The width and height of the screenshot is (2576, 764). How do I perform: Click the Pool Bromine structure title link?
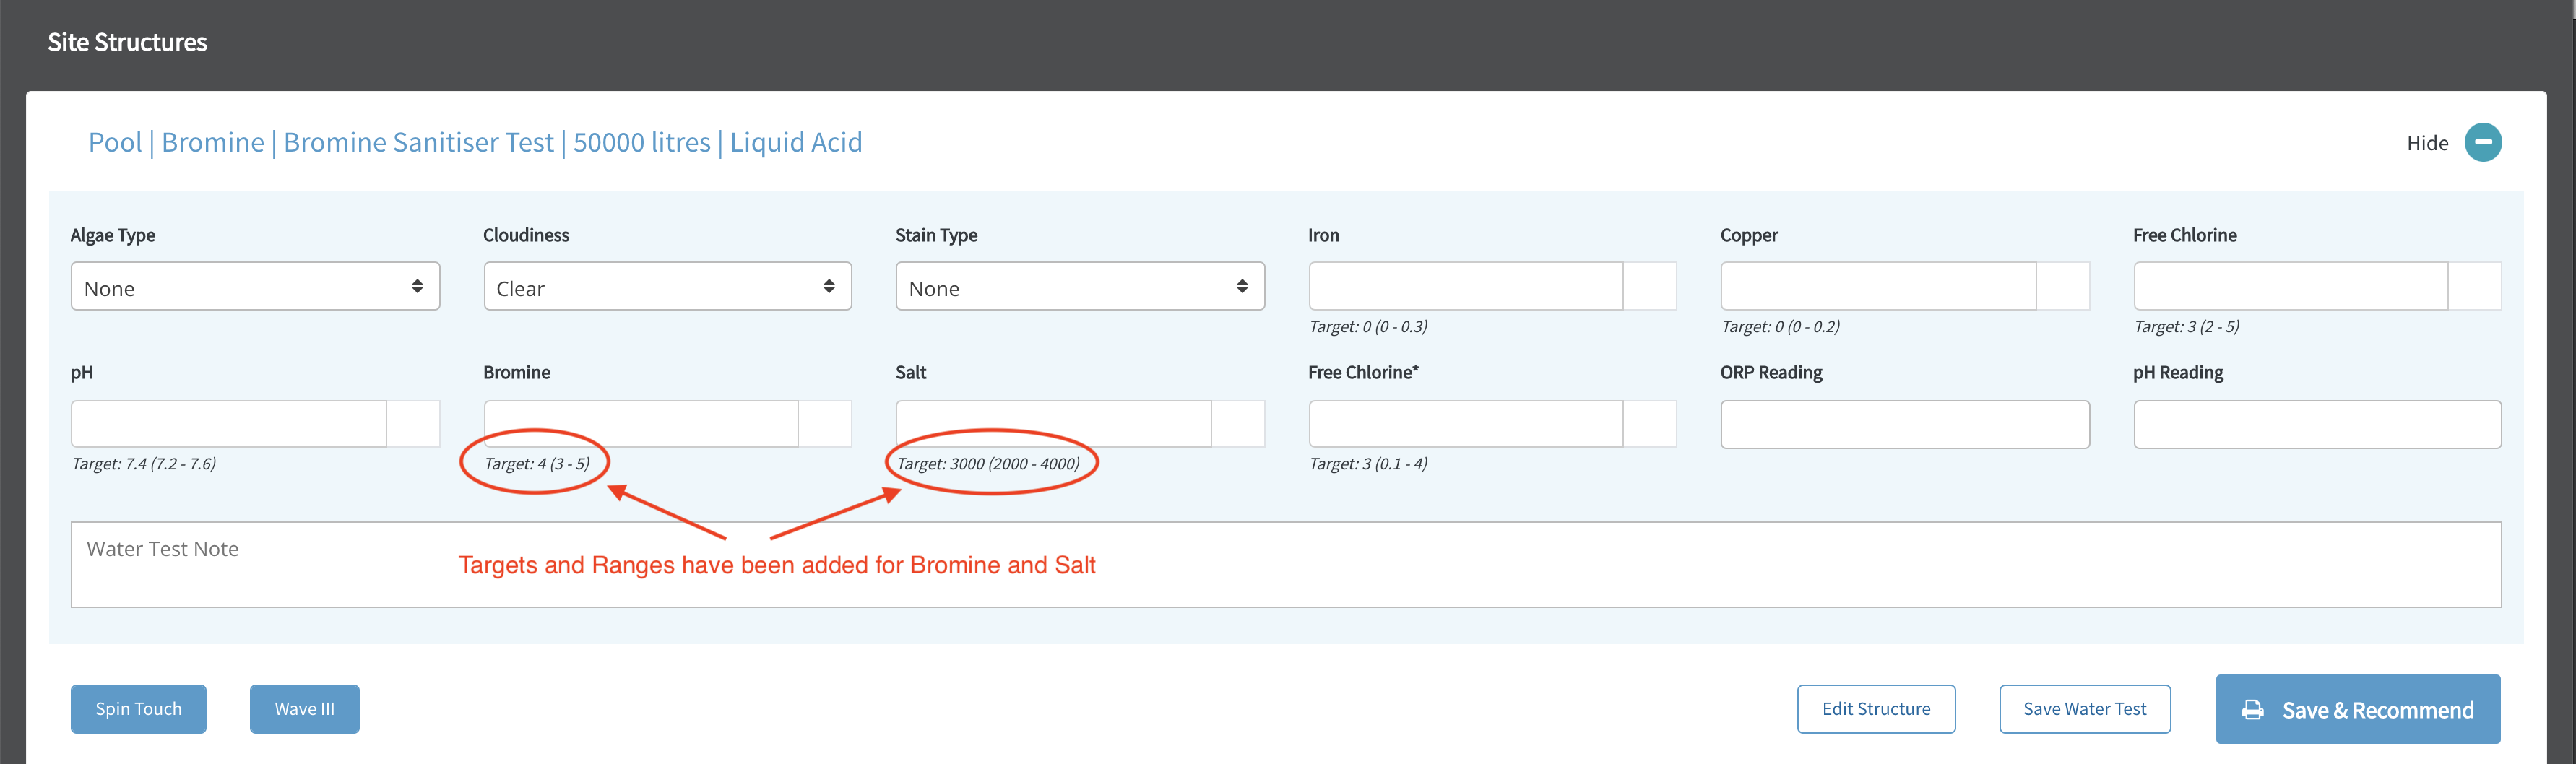tap(475, 142)
